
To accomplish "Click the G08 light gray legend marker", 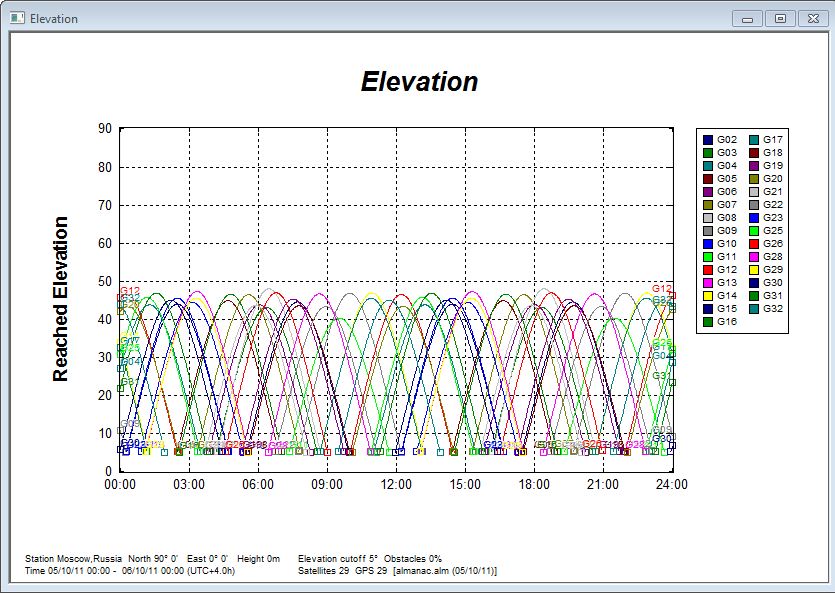I will tap(708, 218).
